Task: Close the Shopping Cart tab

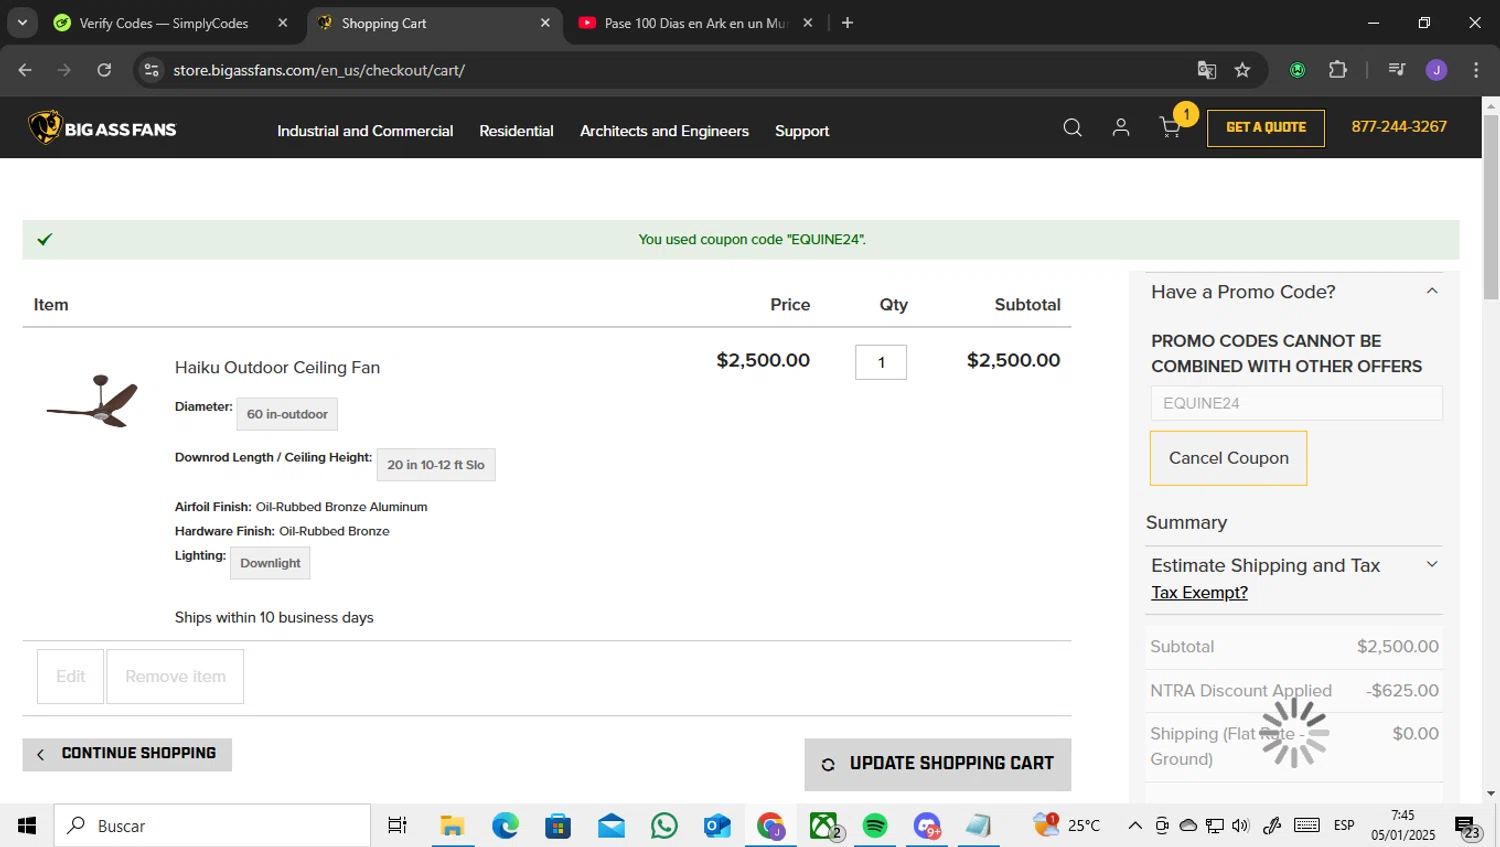Action: tap(545, 23)
